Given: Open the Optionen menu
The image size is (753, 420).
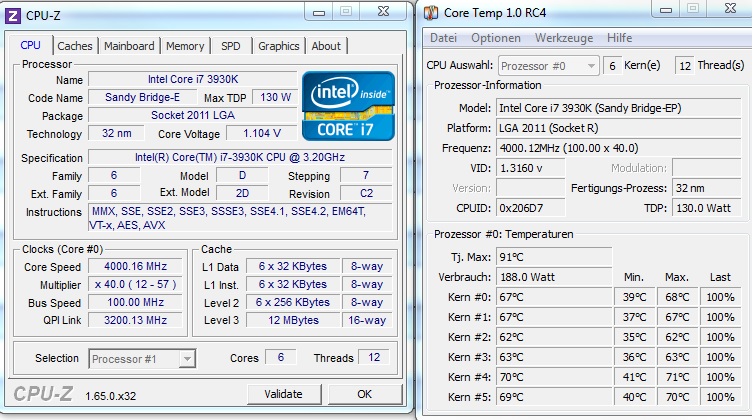Looking at the screenshot, I should [496, 38].
